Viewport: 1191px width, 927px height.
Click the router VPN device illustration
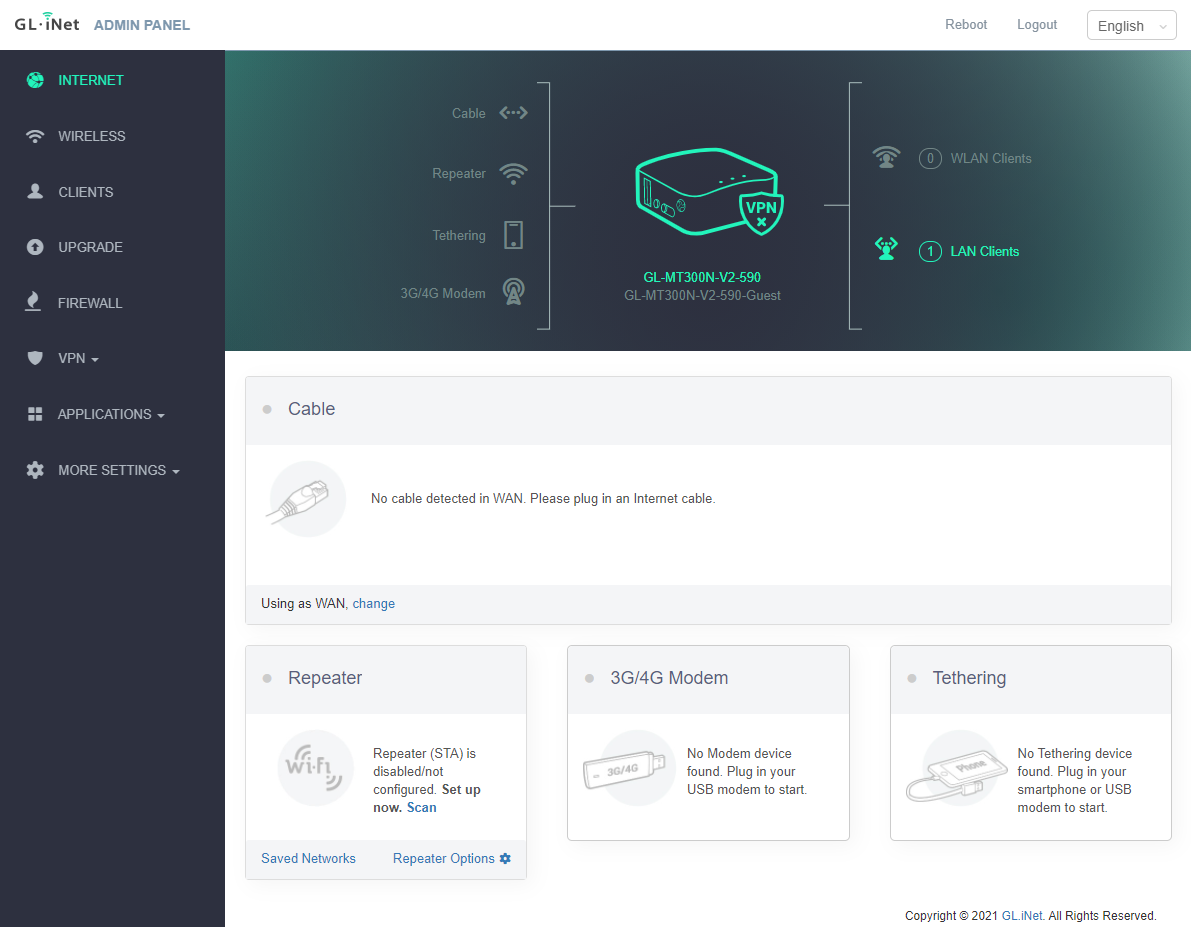pos(708,193)
